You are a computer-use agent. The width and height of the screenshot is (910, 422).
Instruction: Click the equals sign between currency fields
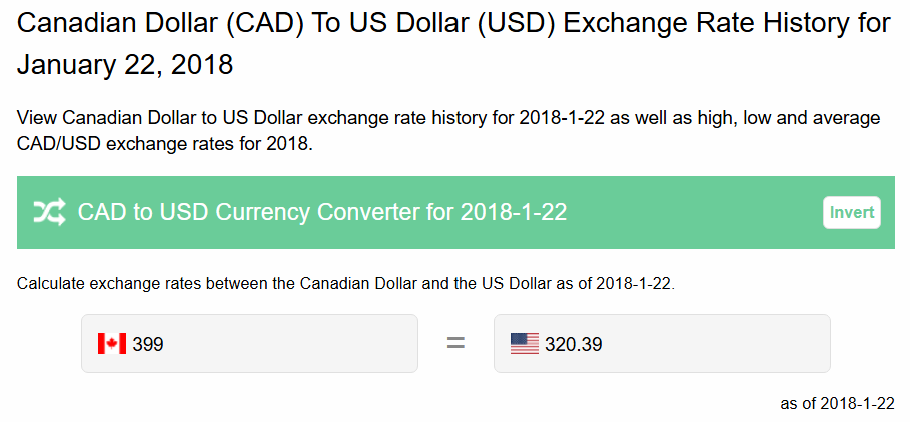[456, 344]
